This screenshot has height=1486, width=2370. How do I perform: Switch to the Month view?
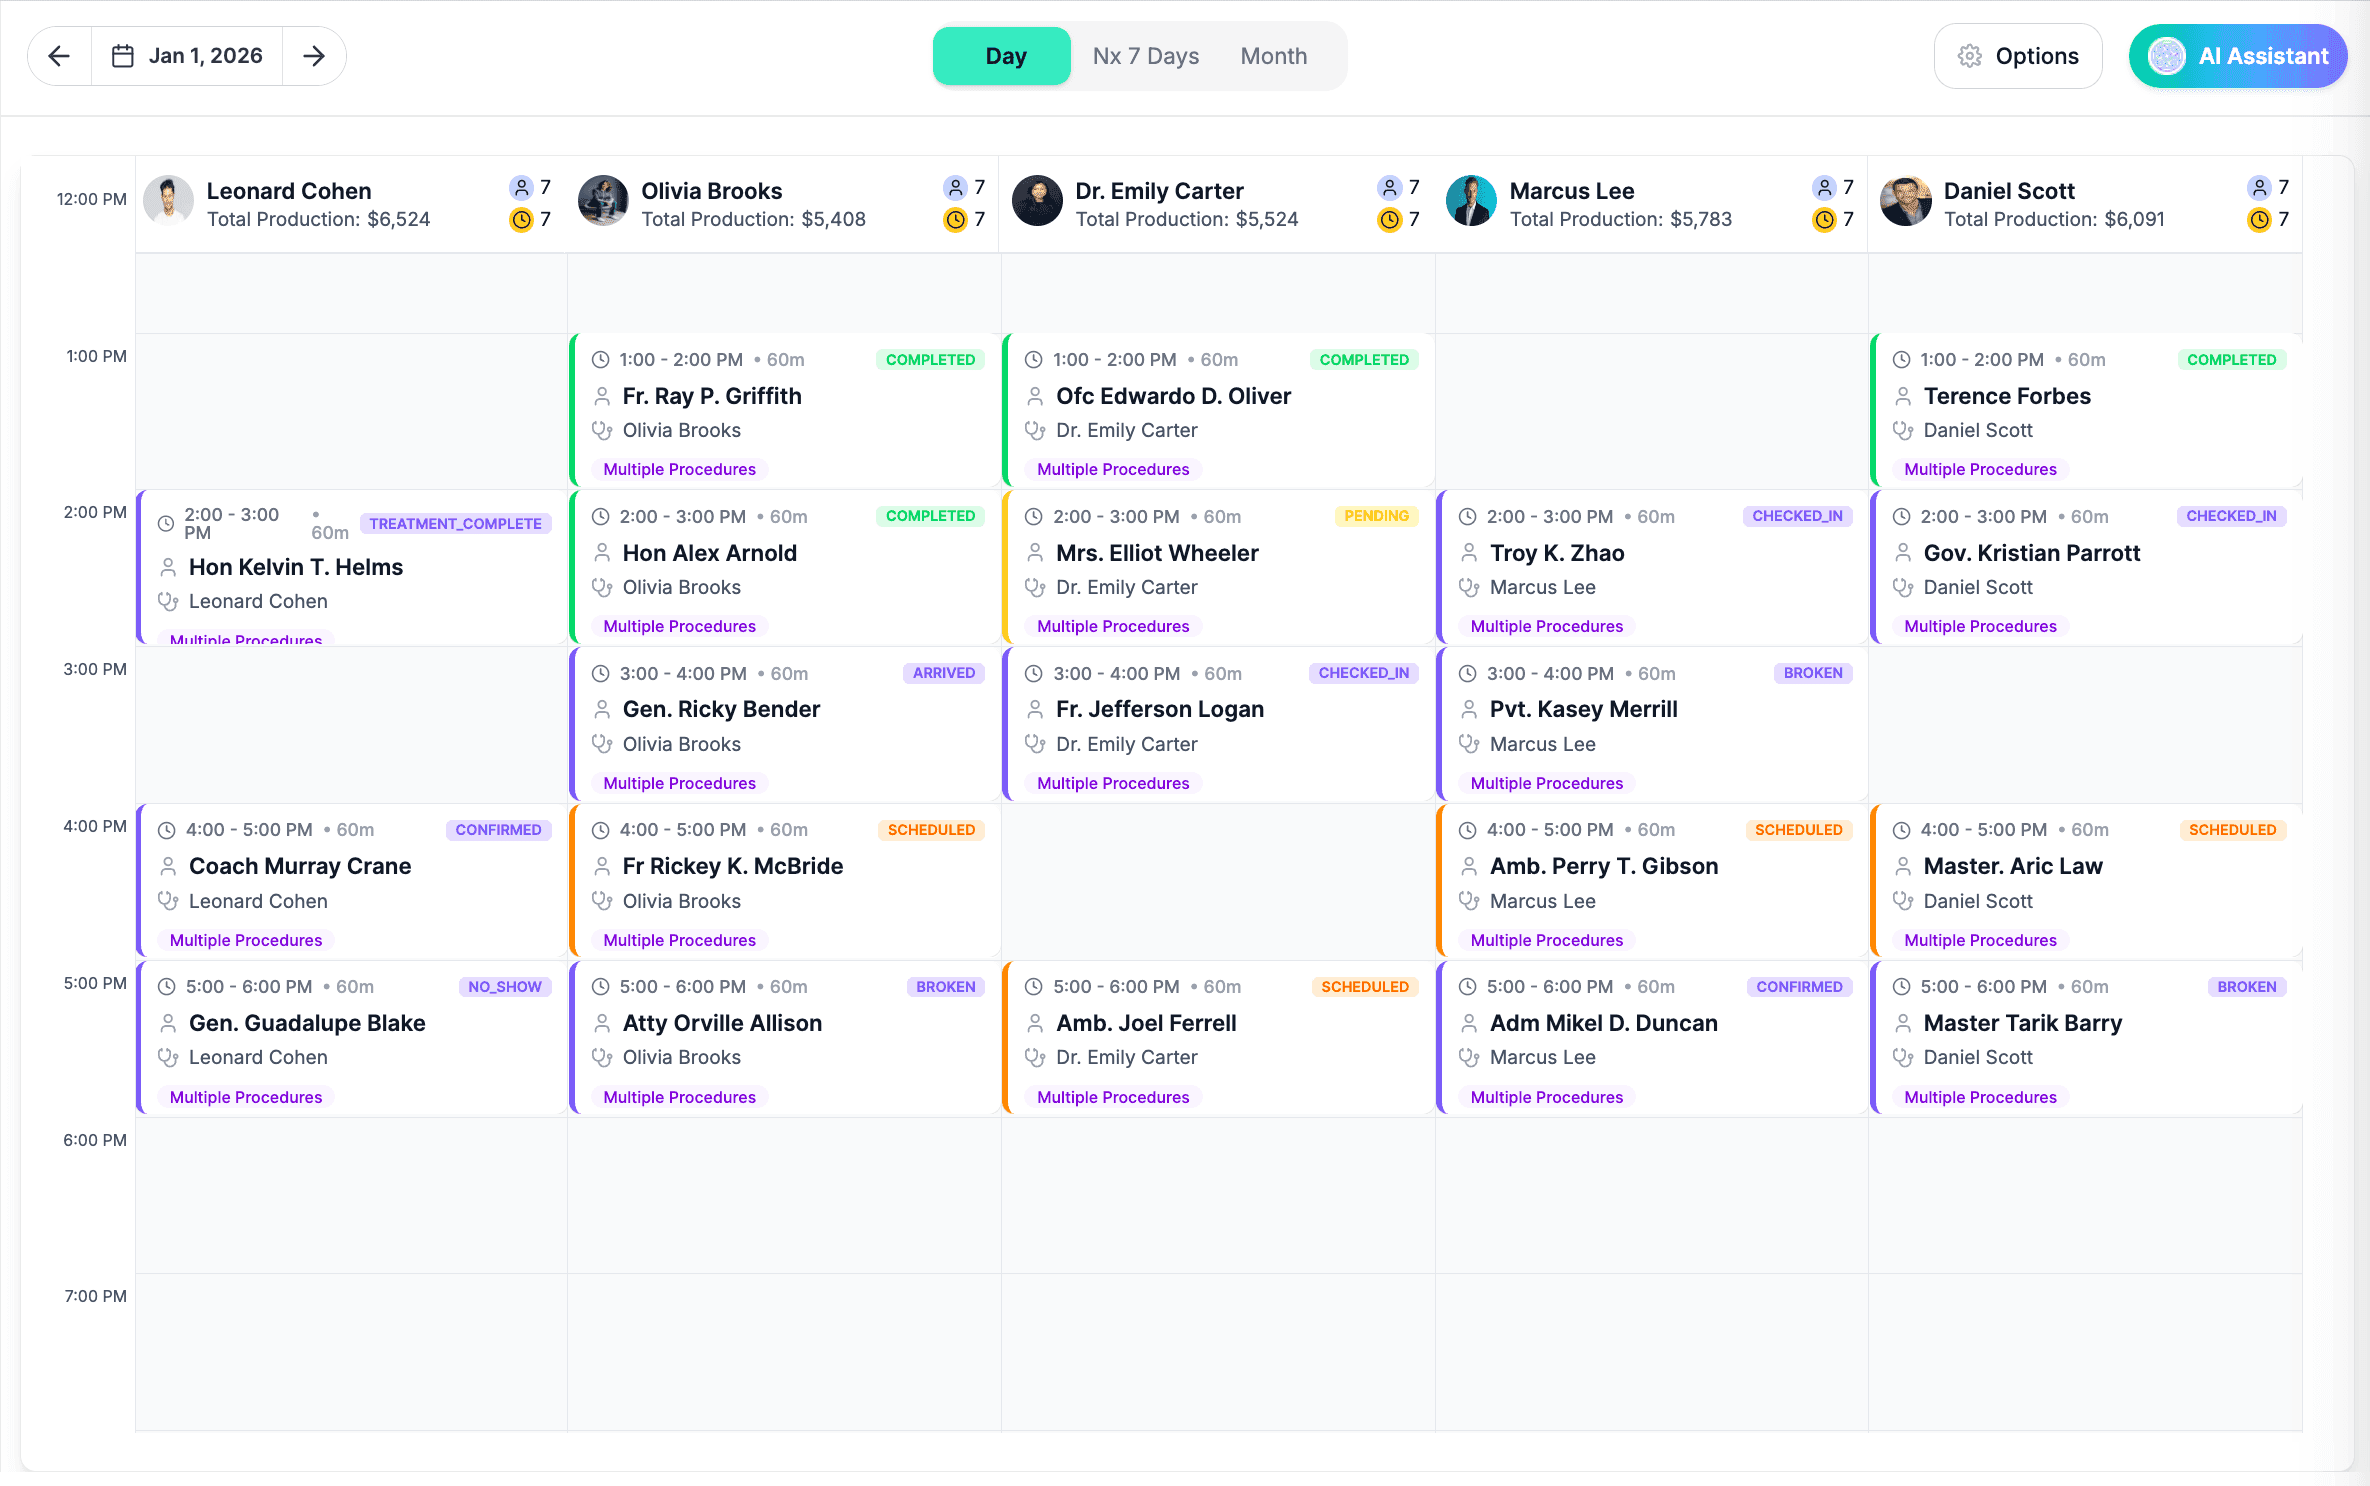coord(1273,56)
